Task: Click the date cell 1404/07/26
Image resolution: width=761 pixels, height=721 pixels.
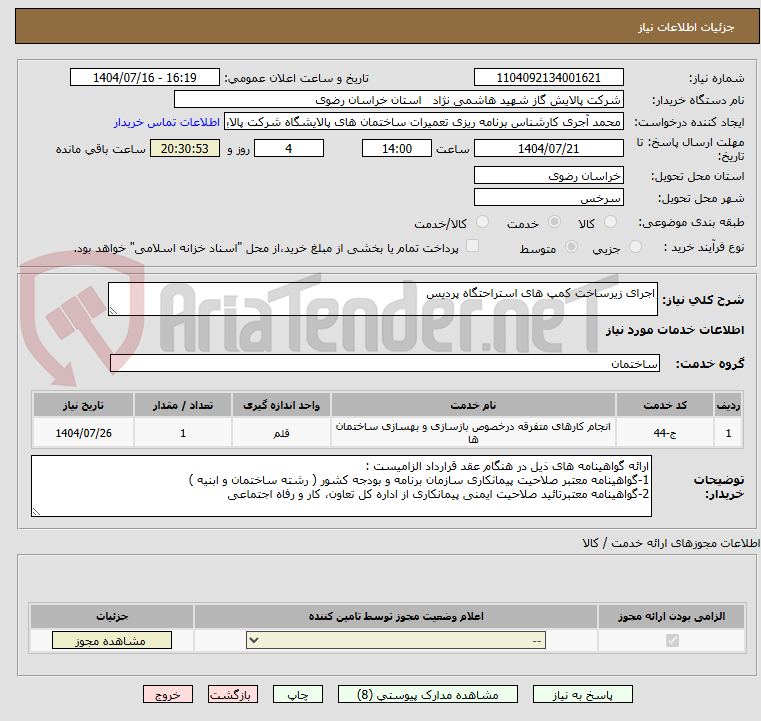Action: [x=83, y=432]
